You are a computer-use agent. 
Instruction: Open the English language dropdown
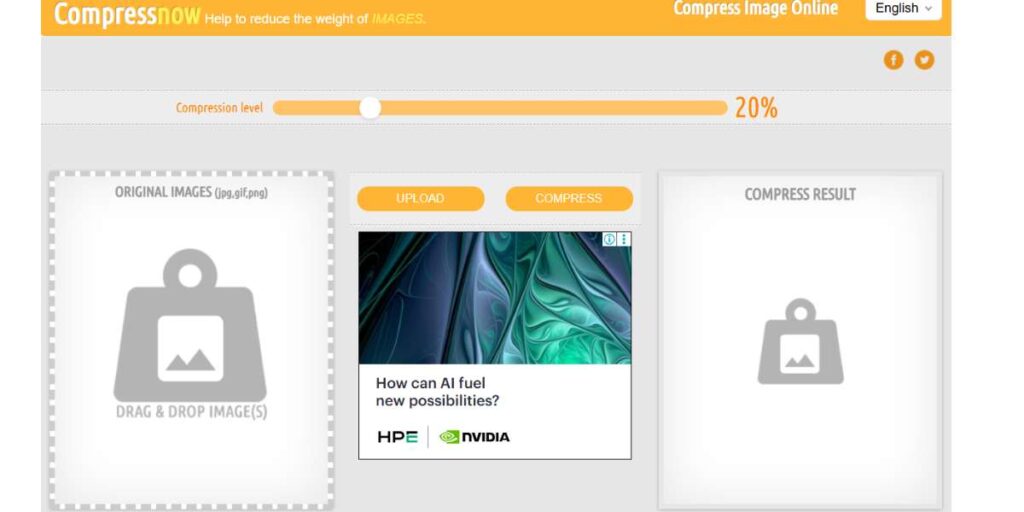pos(903,8)
